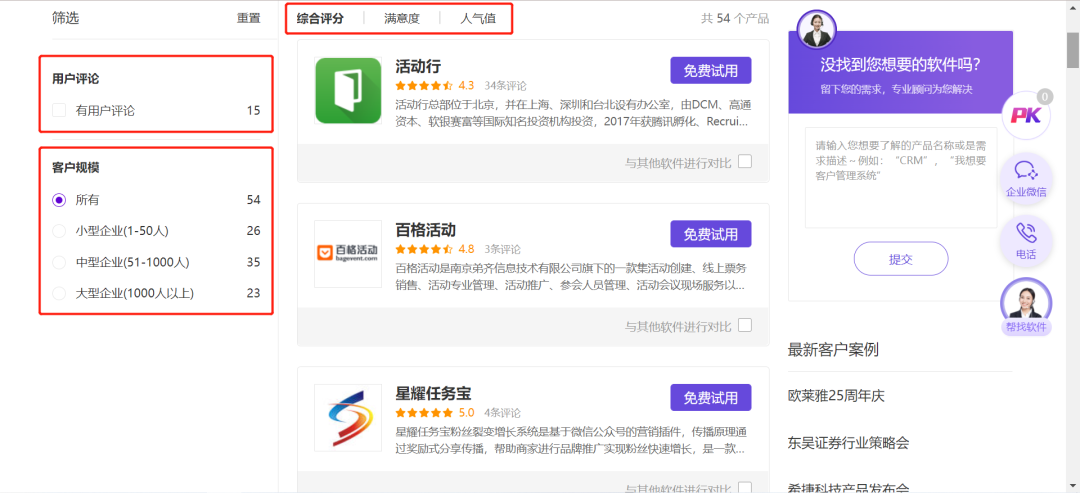1080x493 pixels.
Task: Click the 共 54 个产品 count text
Action: [x=735, y=19]
